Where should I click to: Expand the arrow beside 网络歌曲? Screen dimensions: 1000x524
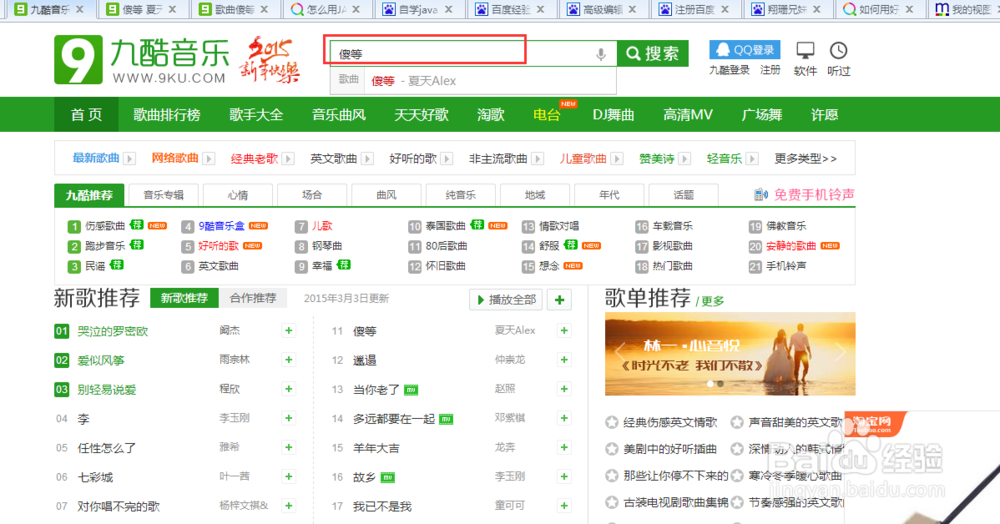[209, 159]
